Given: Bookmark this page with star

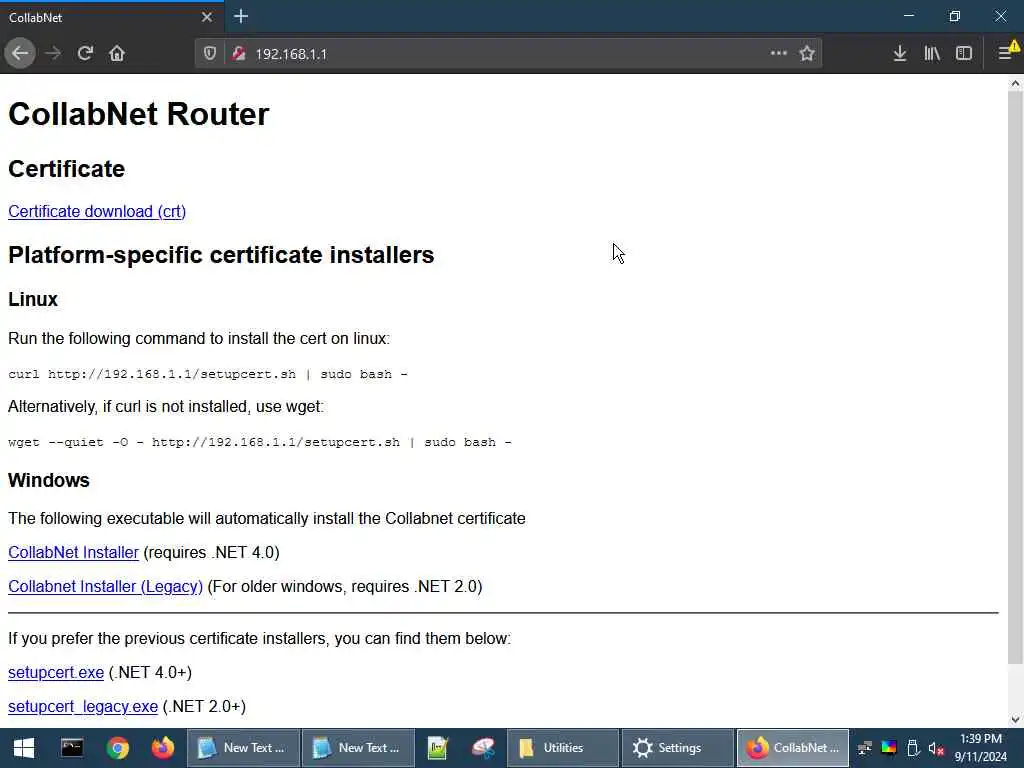Looking at the screenshot, I should (807, 54).
